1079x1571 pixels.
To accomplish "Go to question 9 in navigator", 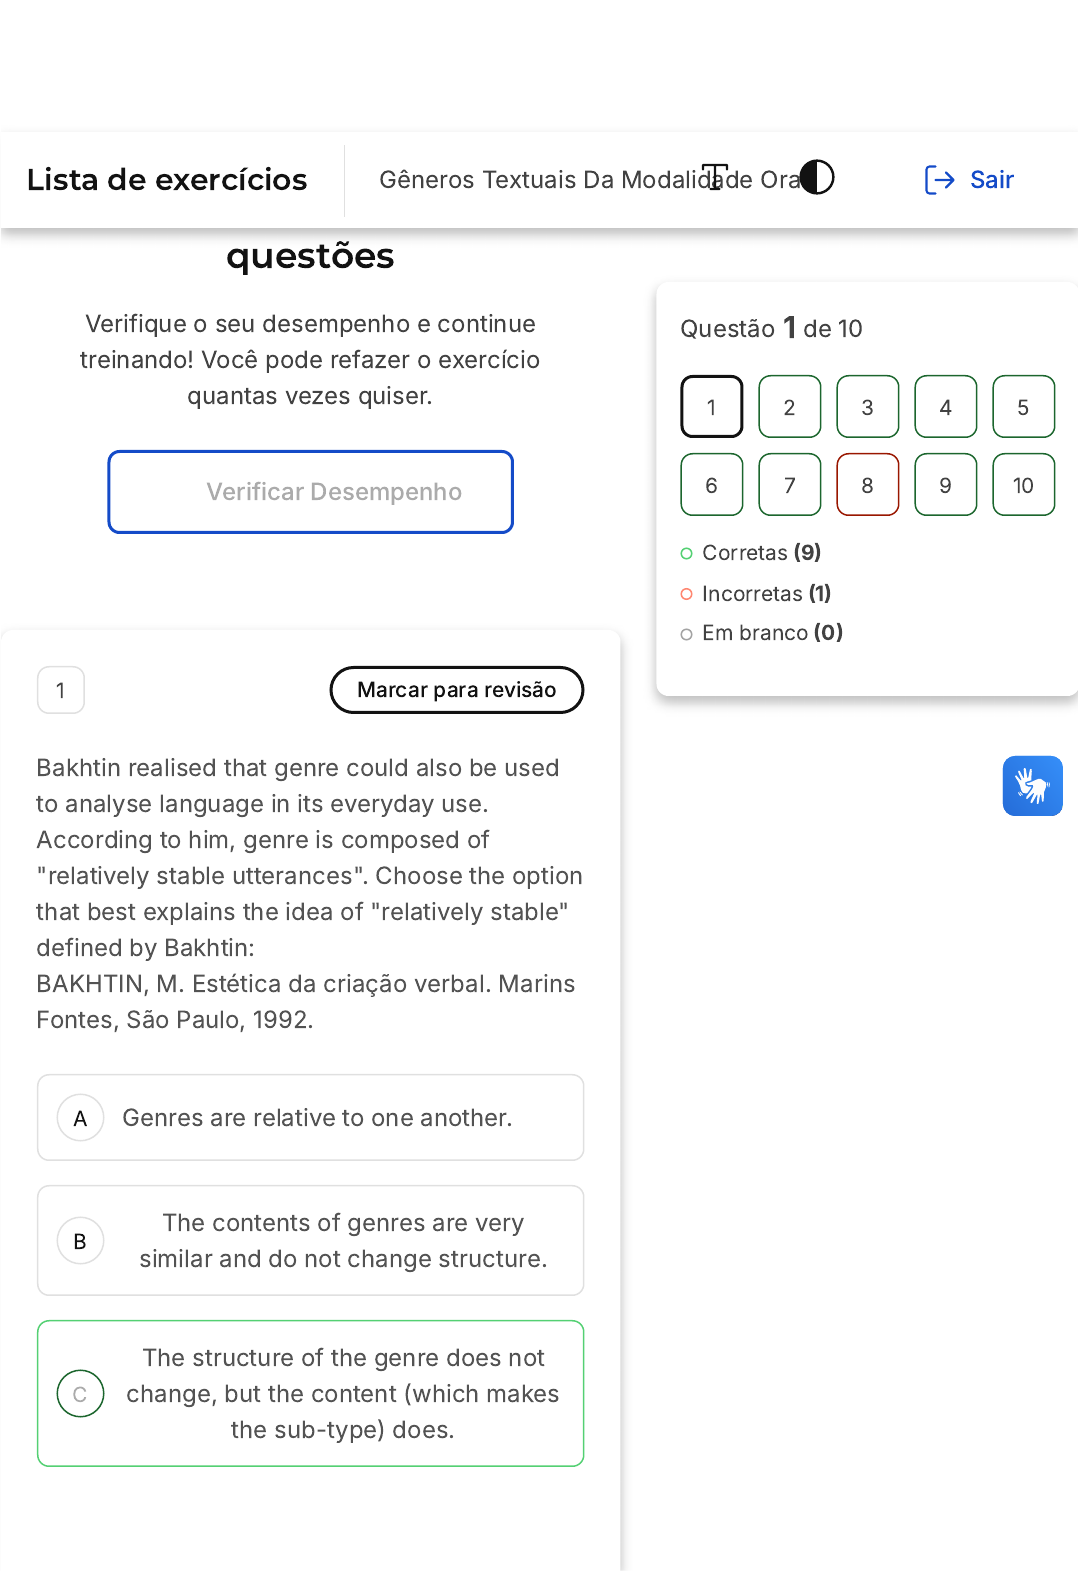I will 945,485.
